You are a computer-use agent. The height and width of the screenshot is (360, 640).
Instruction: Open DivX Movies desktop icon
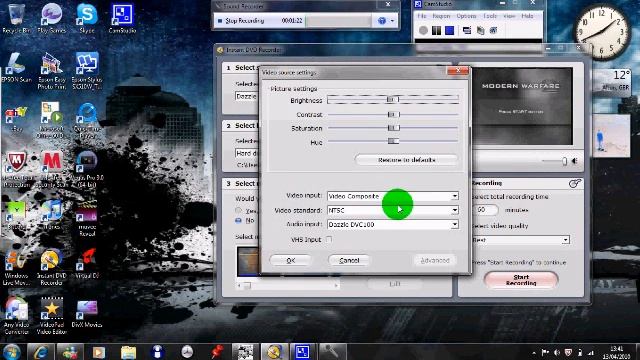tap(87, 313)
